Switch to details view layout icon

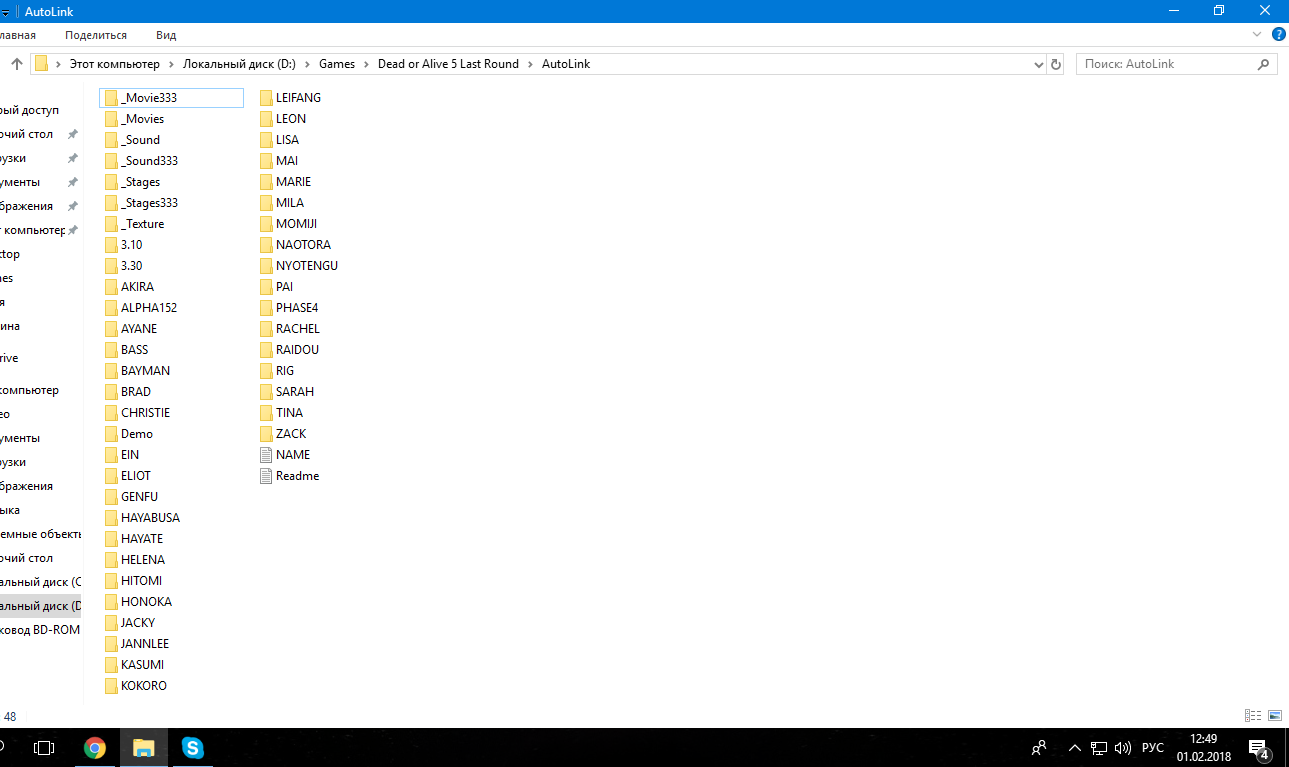point(1253,716)
